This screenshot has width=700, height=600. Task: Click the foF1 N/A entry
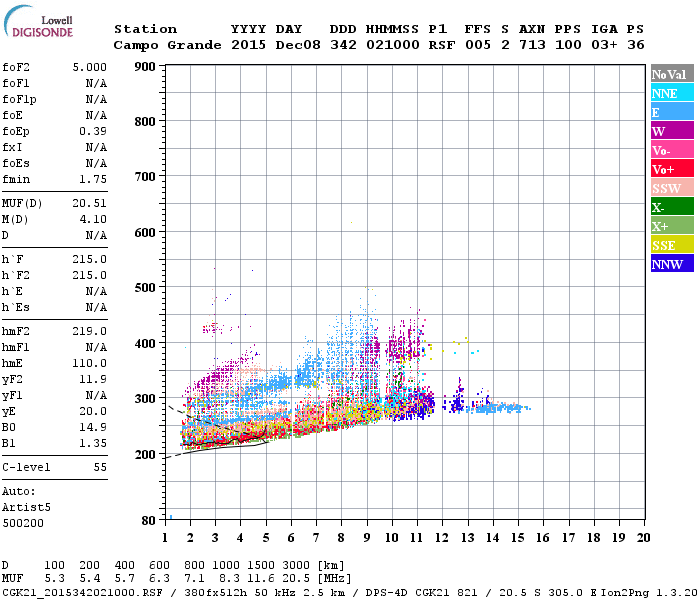[x=96, y=83]
